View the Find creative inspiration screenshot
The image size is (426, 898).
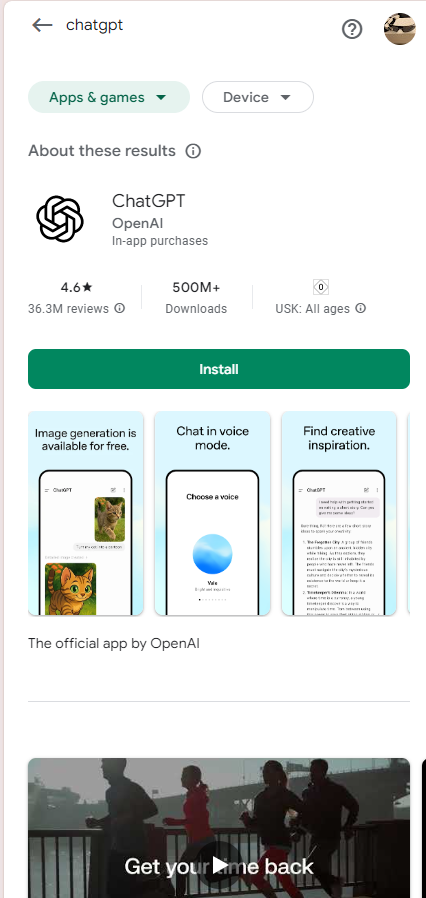[339, 513]
